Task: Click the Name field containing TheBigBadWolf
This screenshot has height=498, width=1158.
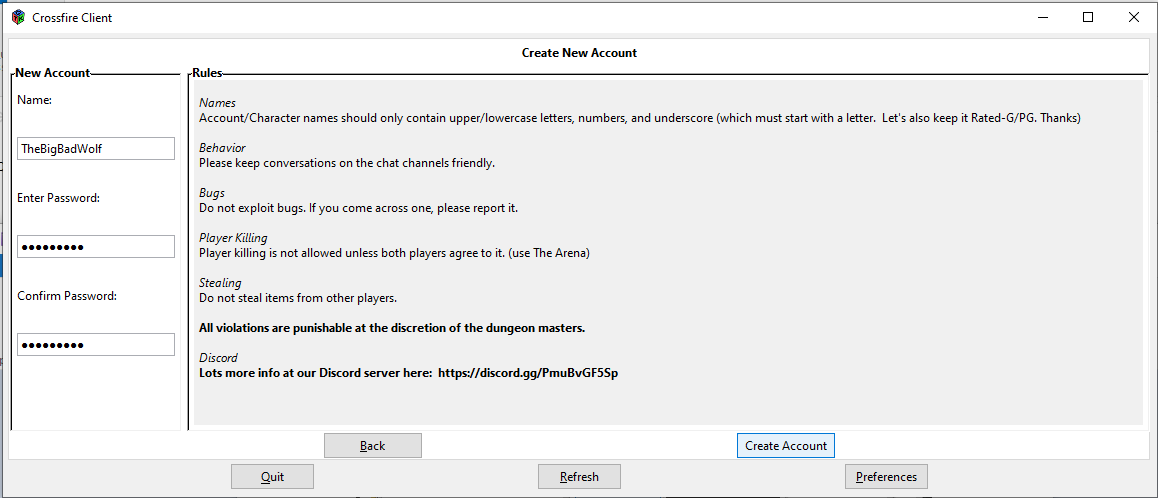Action: point(96,148)
